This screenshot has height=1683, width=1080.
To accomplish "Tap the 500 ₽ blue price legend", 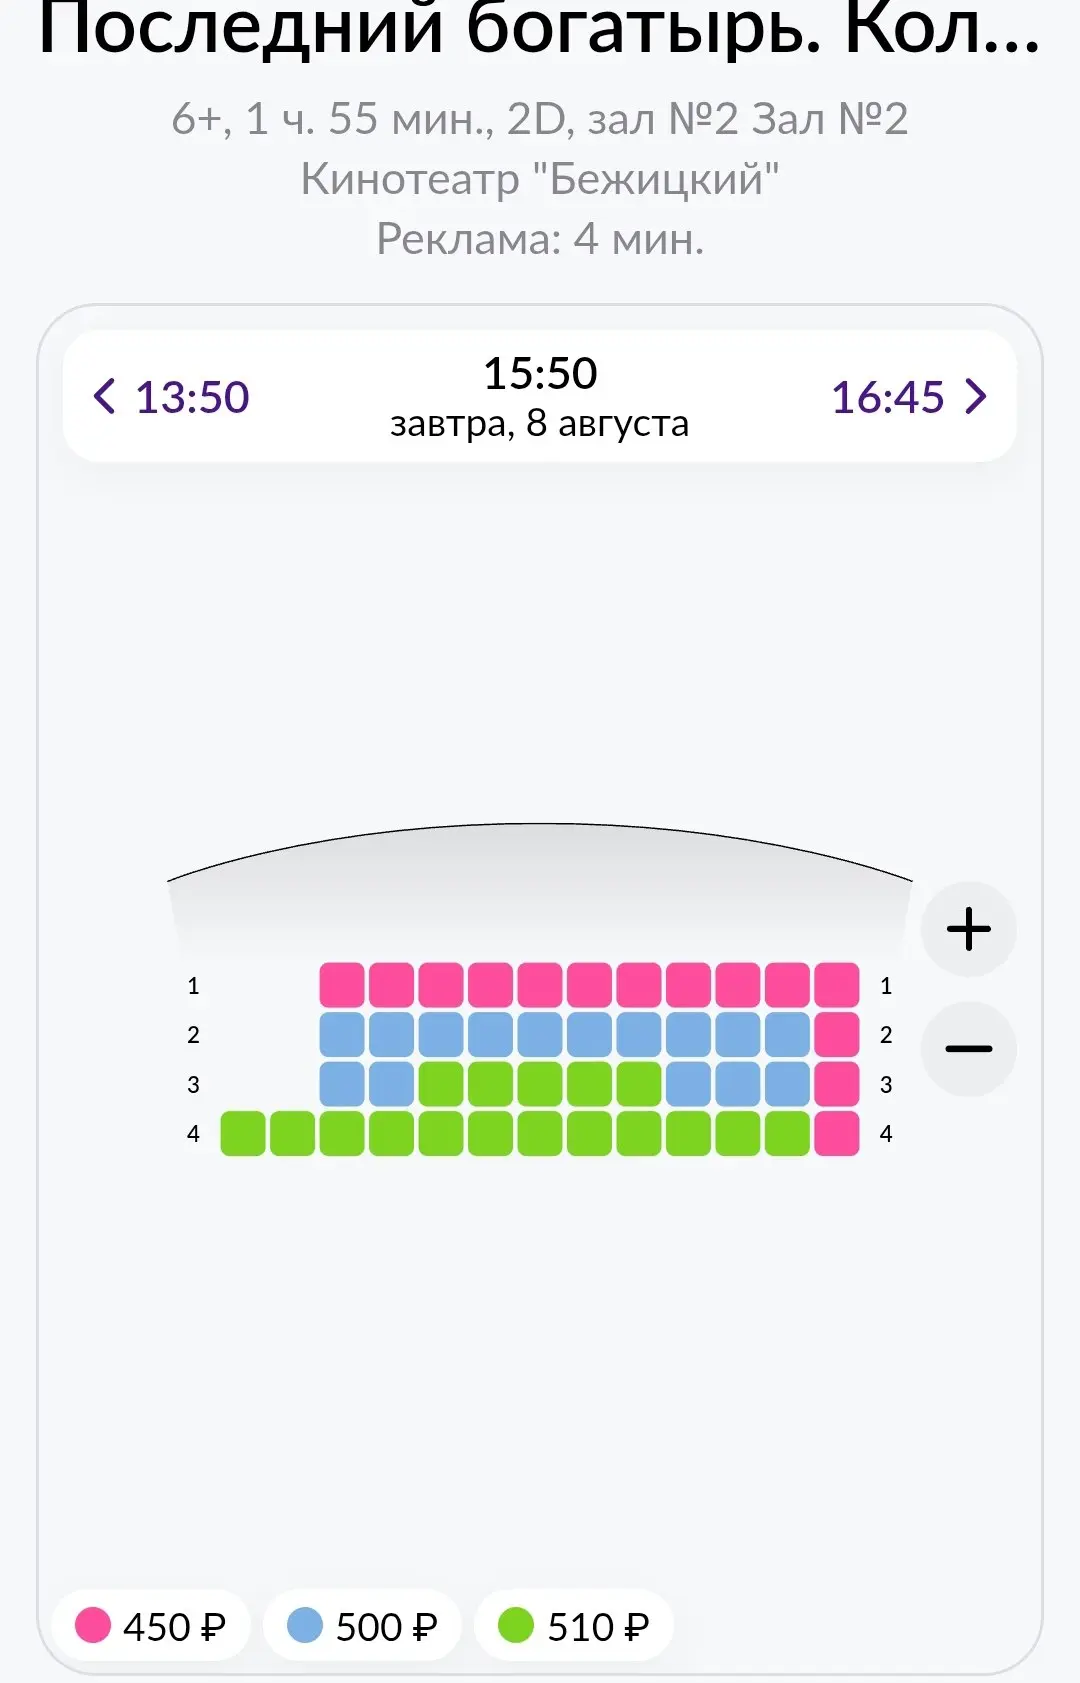I will click(x=363, y=1625).
